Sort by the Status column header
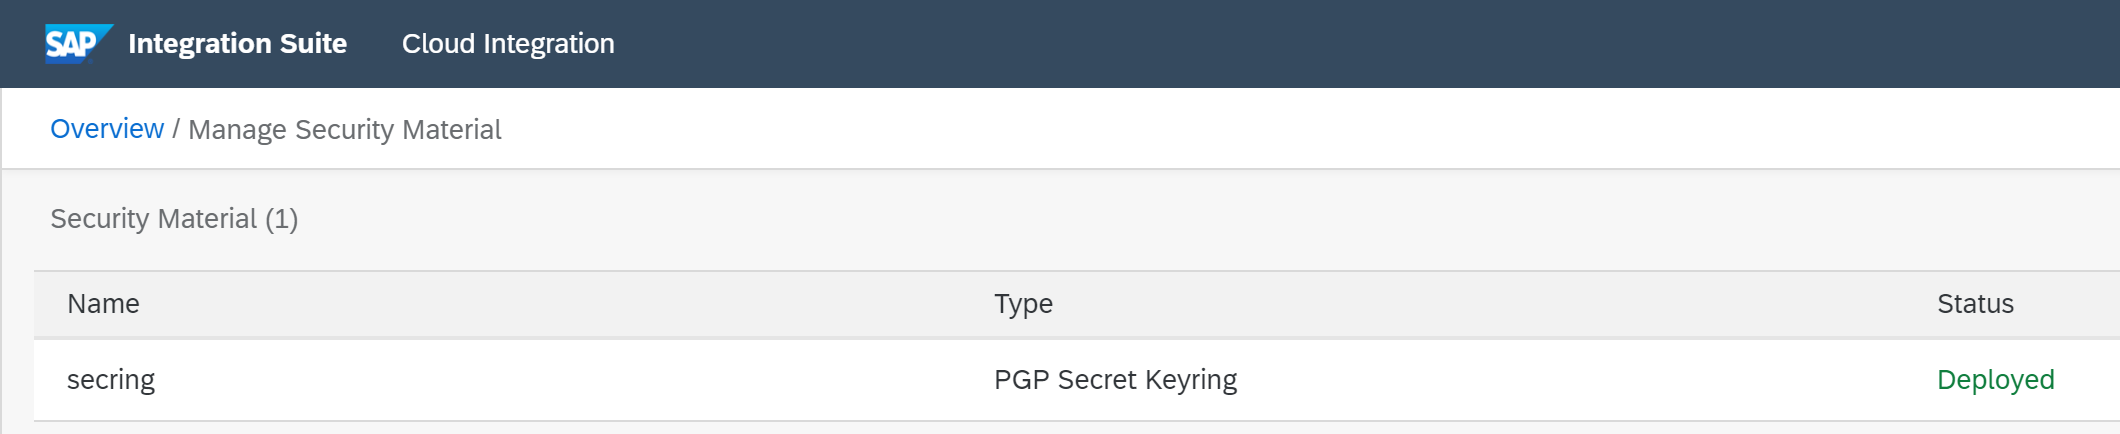The height and width of the screenshot is (434, 2120). tap(1975, 304)
